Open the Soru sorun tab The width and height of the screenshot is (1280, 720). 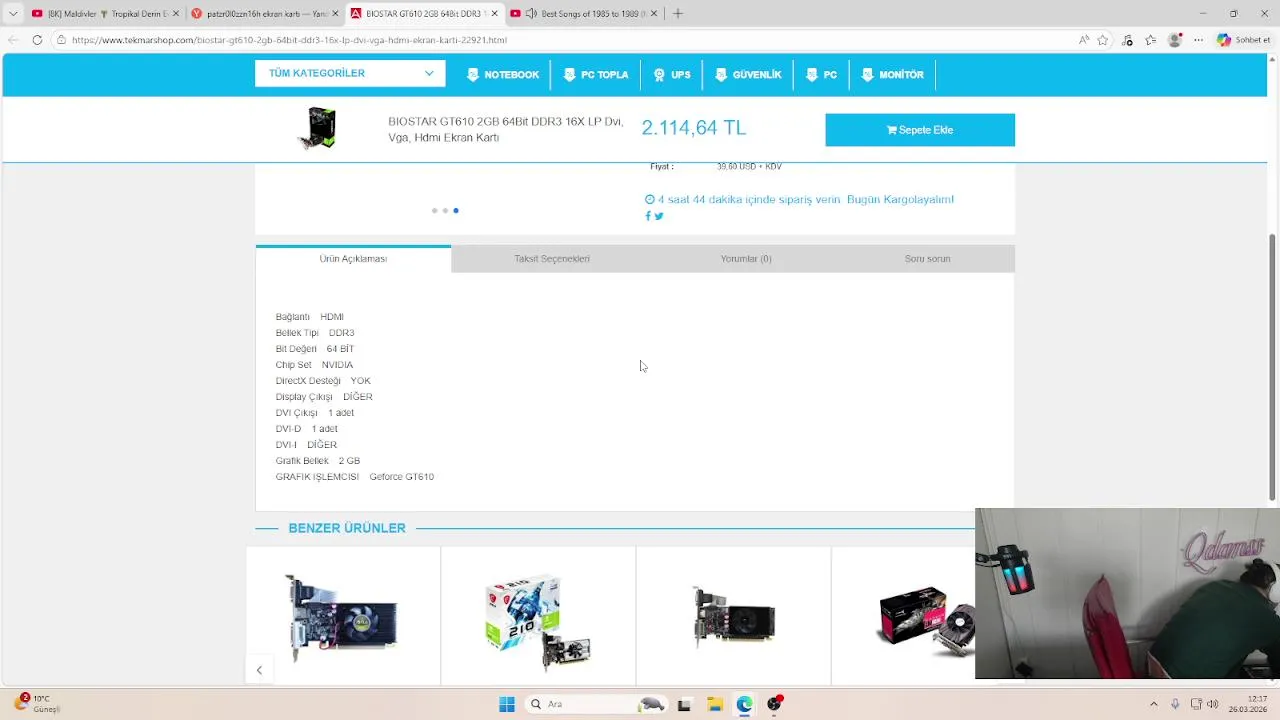coord(927,259)
